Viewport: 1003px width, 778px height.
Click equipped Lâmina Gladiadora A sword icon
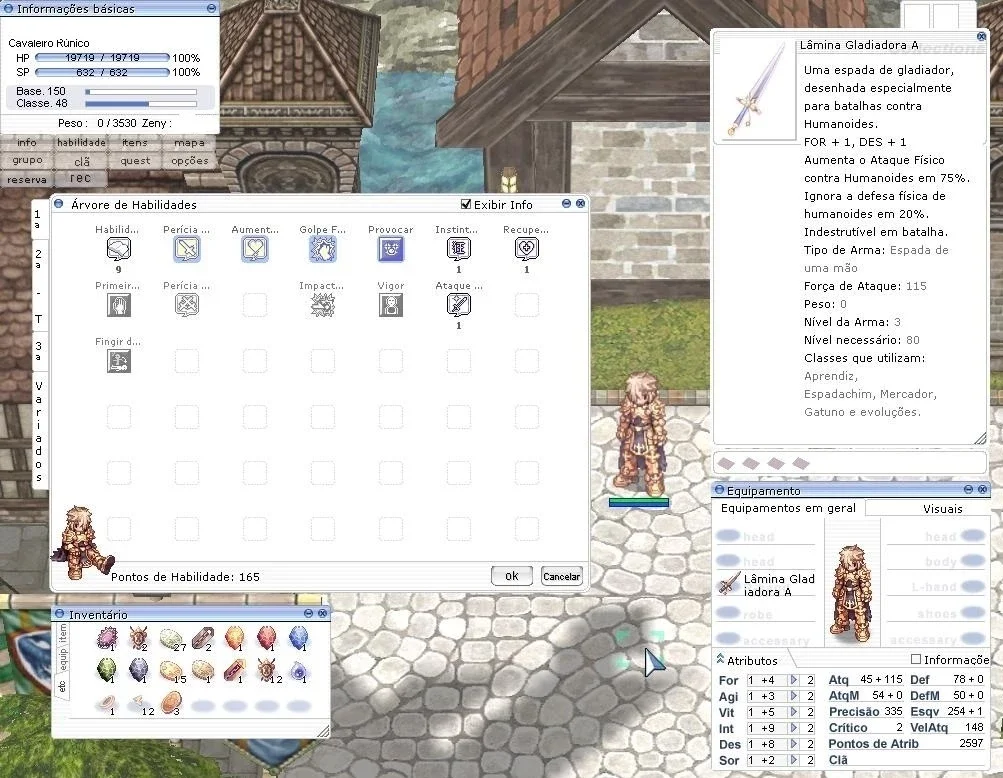(728, 584)
